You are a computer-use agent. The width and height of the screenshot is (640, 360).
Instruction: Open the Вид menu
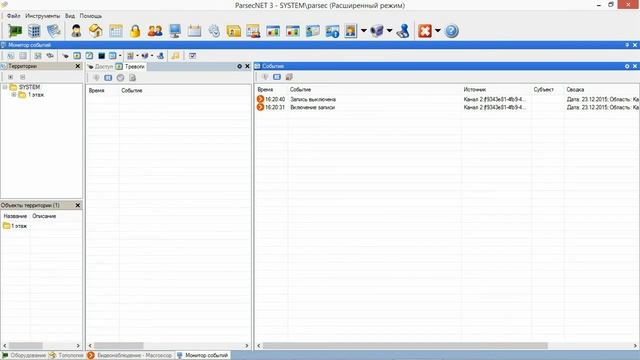pyautogui.click(x=70, y=16)
